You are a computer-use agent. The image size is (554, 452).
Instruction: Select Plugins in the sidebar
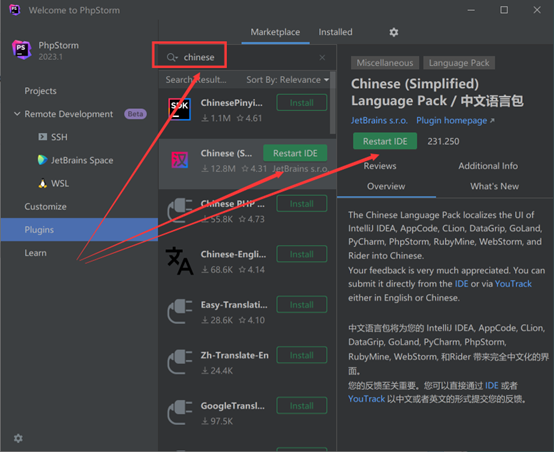pyautogui.click(x=79, y=230)
